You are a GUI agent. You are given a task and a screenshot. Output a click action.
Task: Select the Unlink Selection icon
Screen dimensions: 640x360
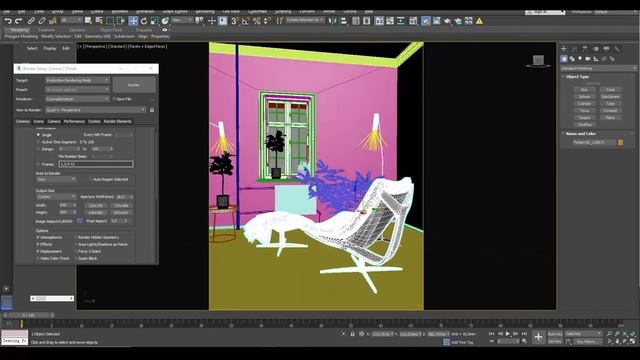click(x=42, y=21)
